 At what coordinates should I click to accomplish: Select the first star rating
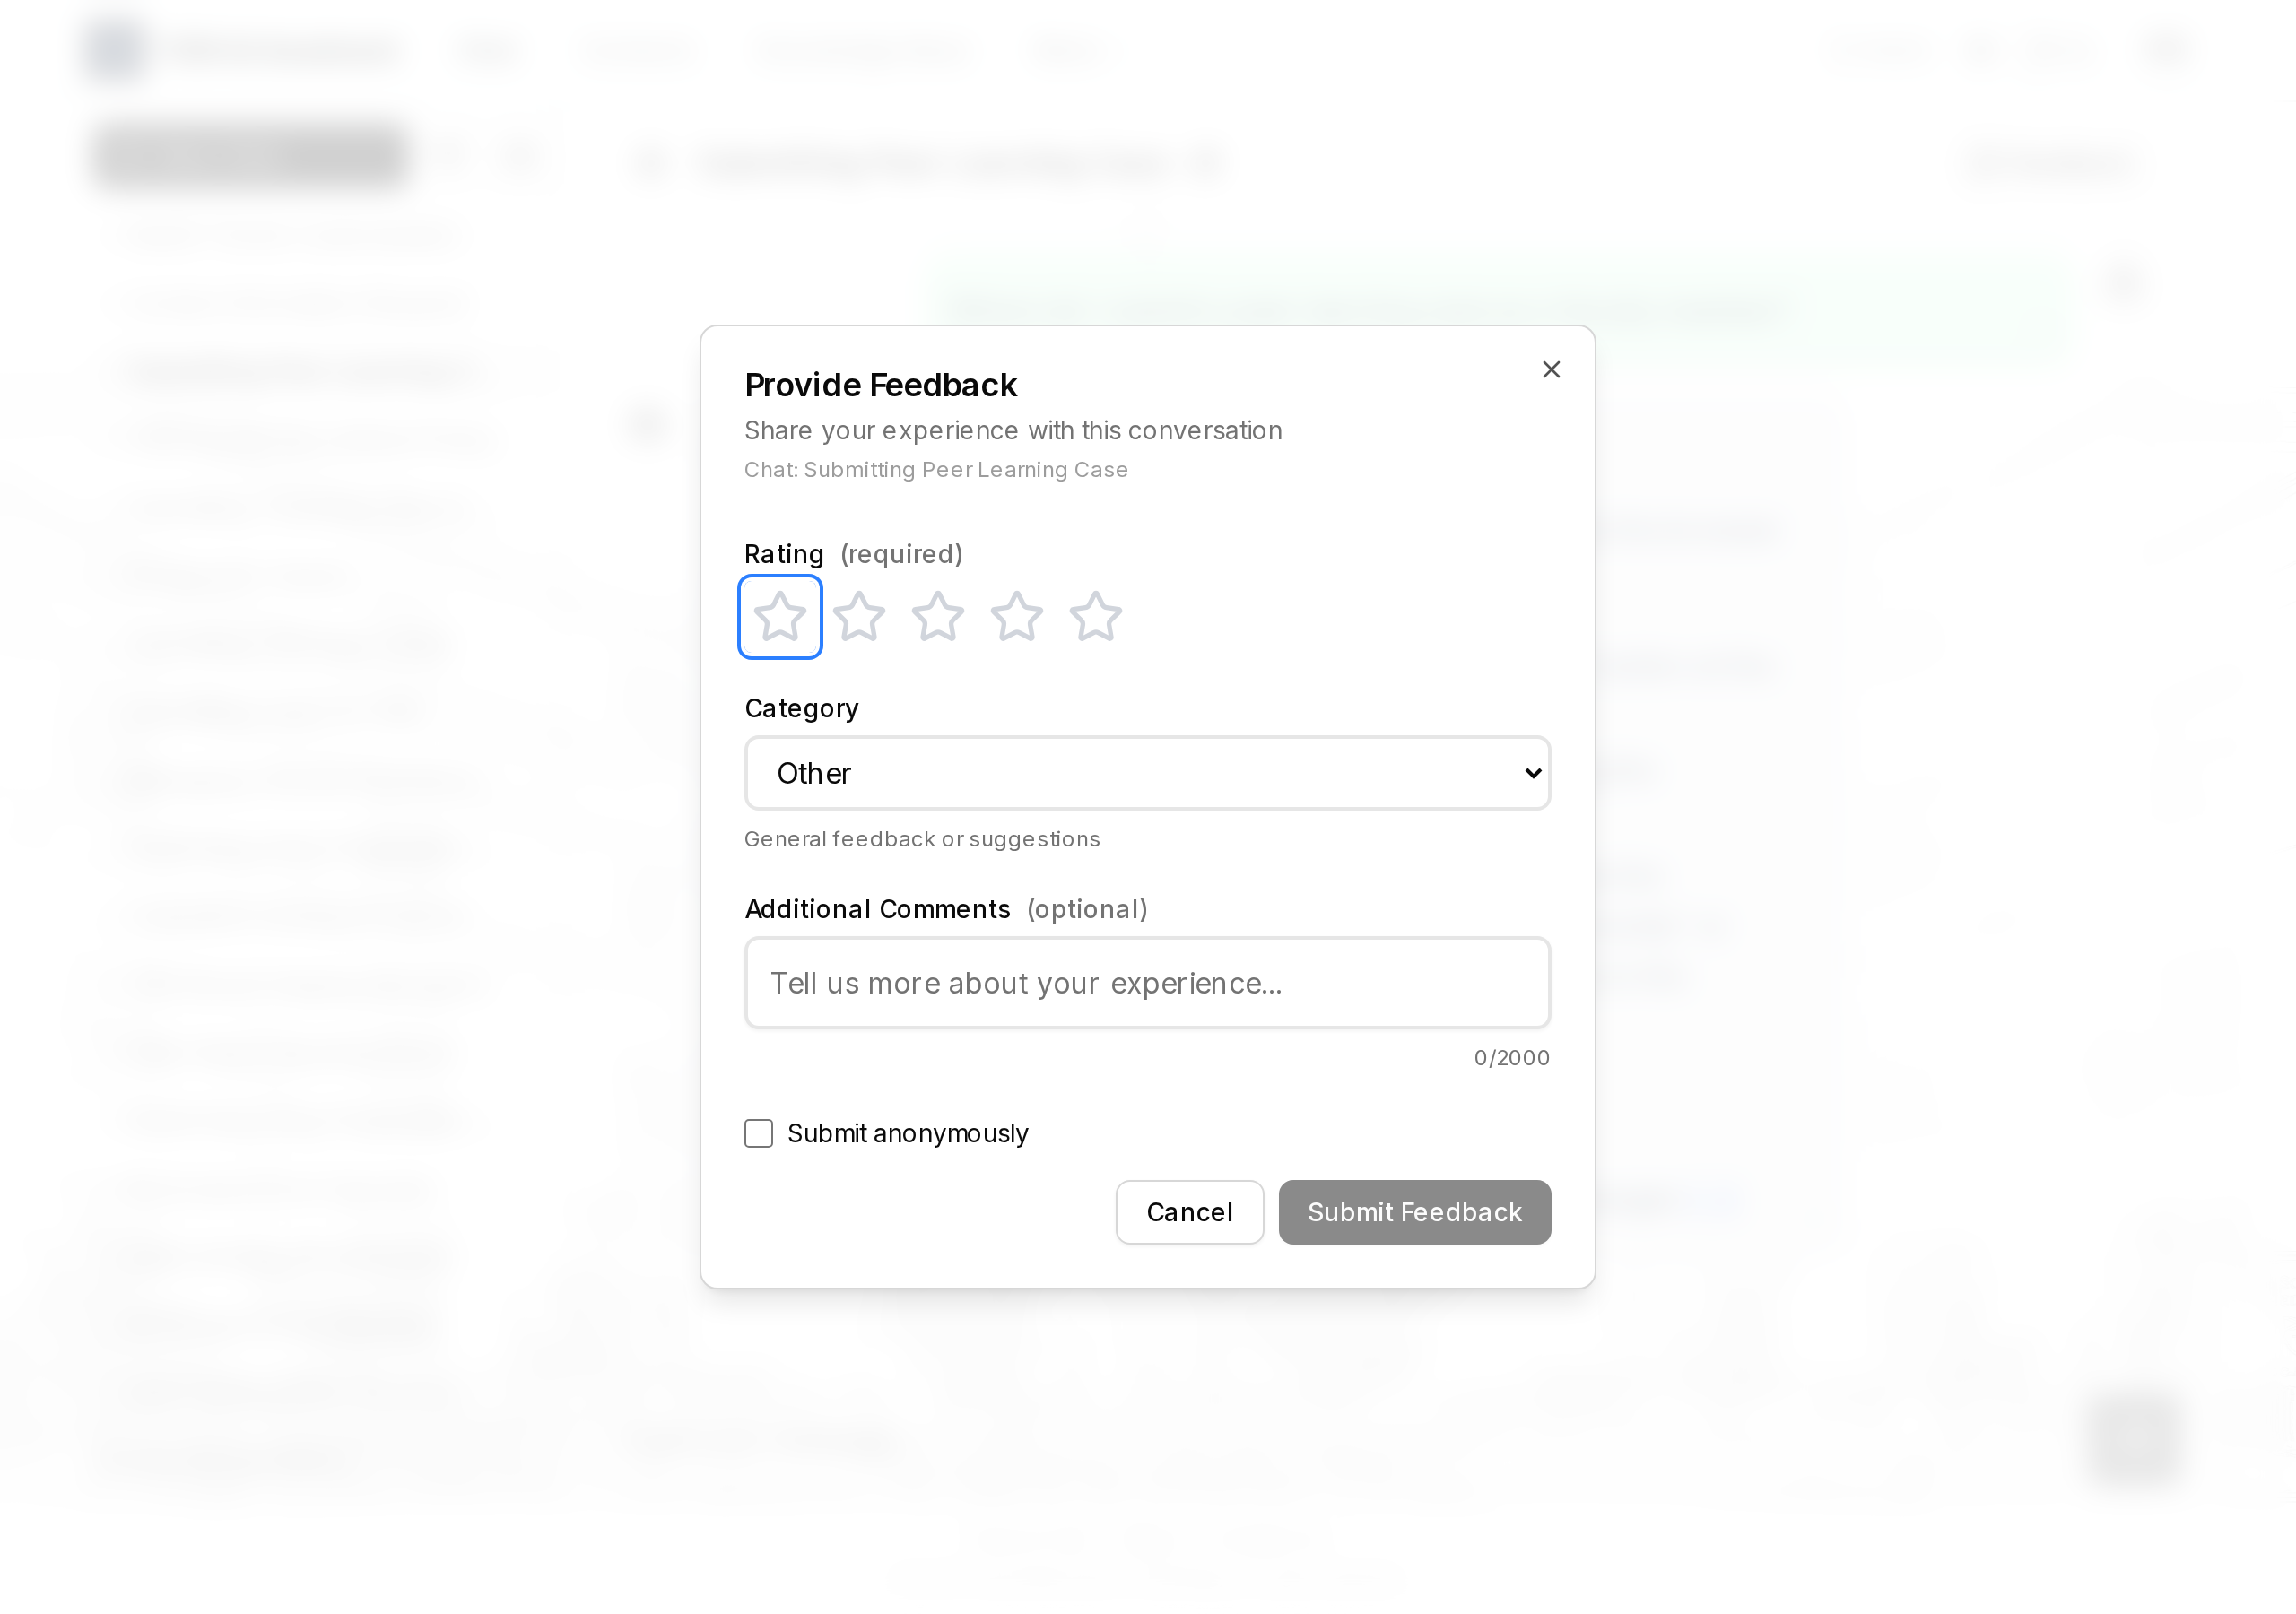tap(780, 616)
